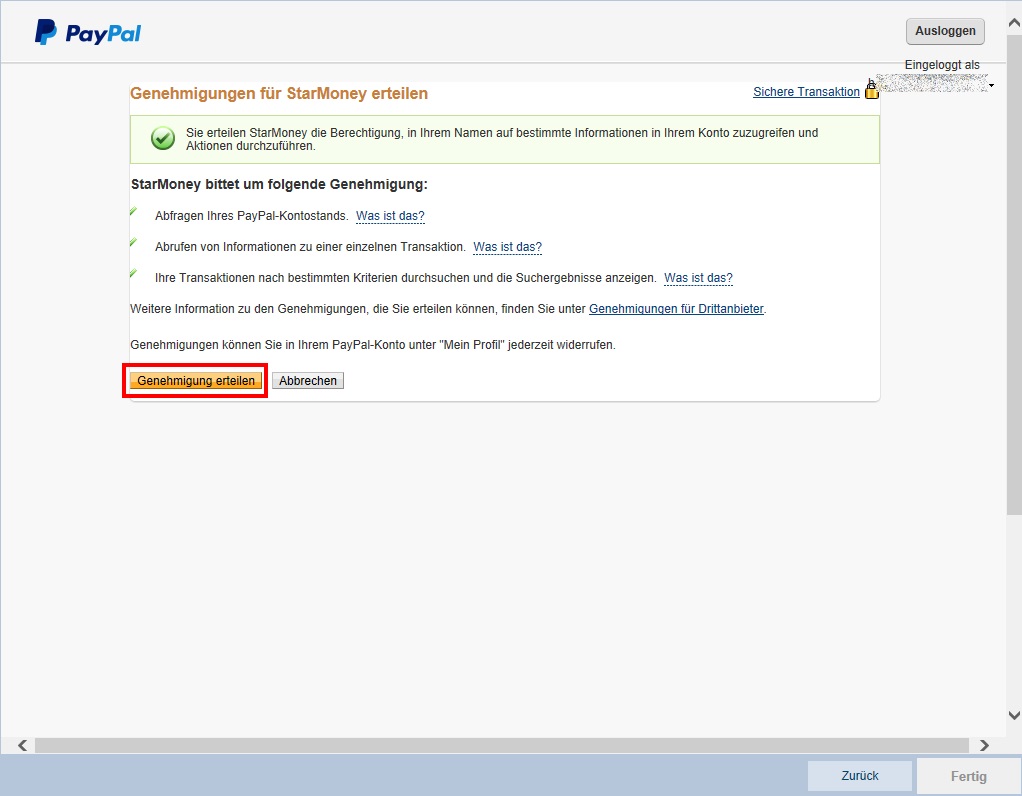
Task: Click the vertical scrollbar thumb
Action: [1014, 274]
